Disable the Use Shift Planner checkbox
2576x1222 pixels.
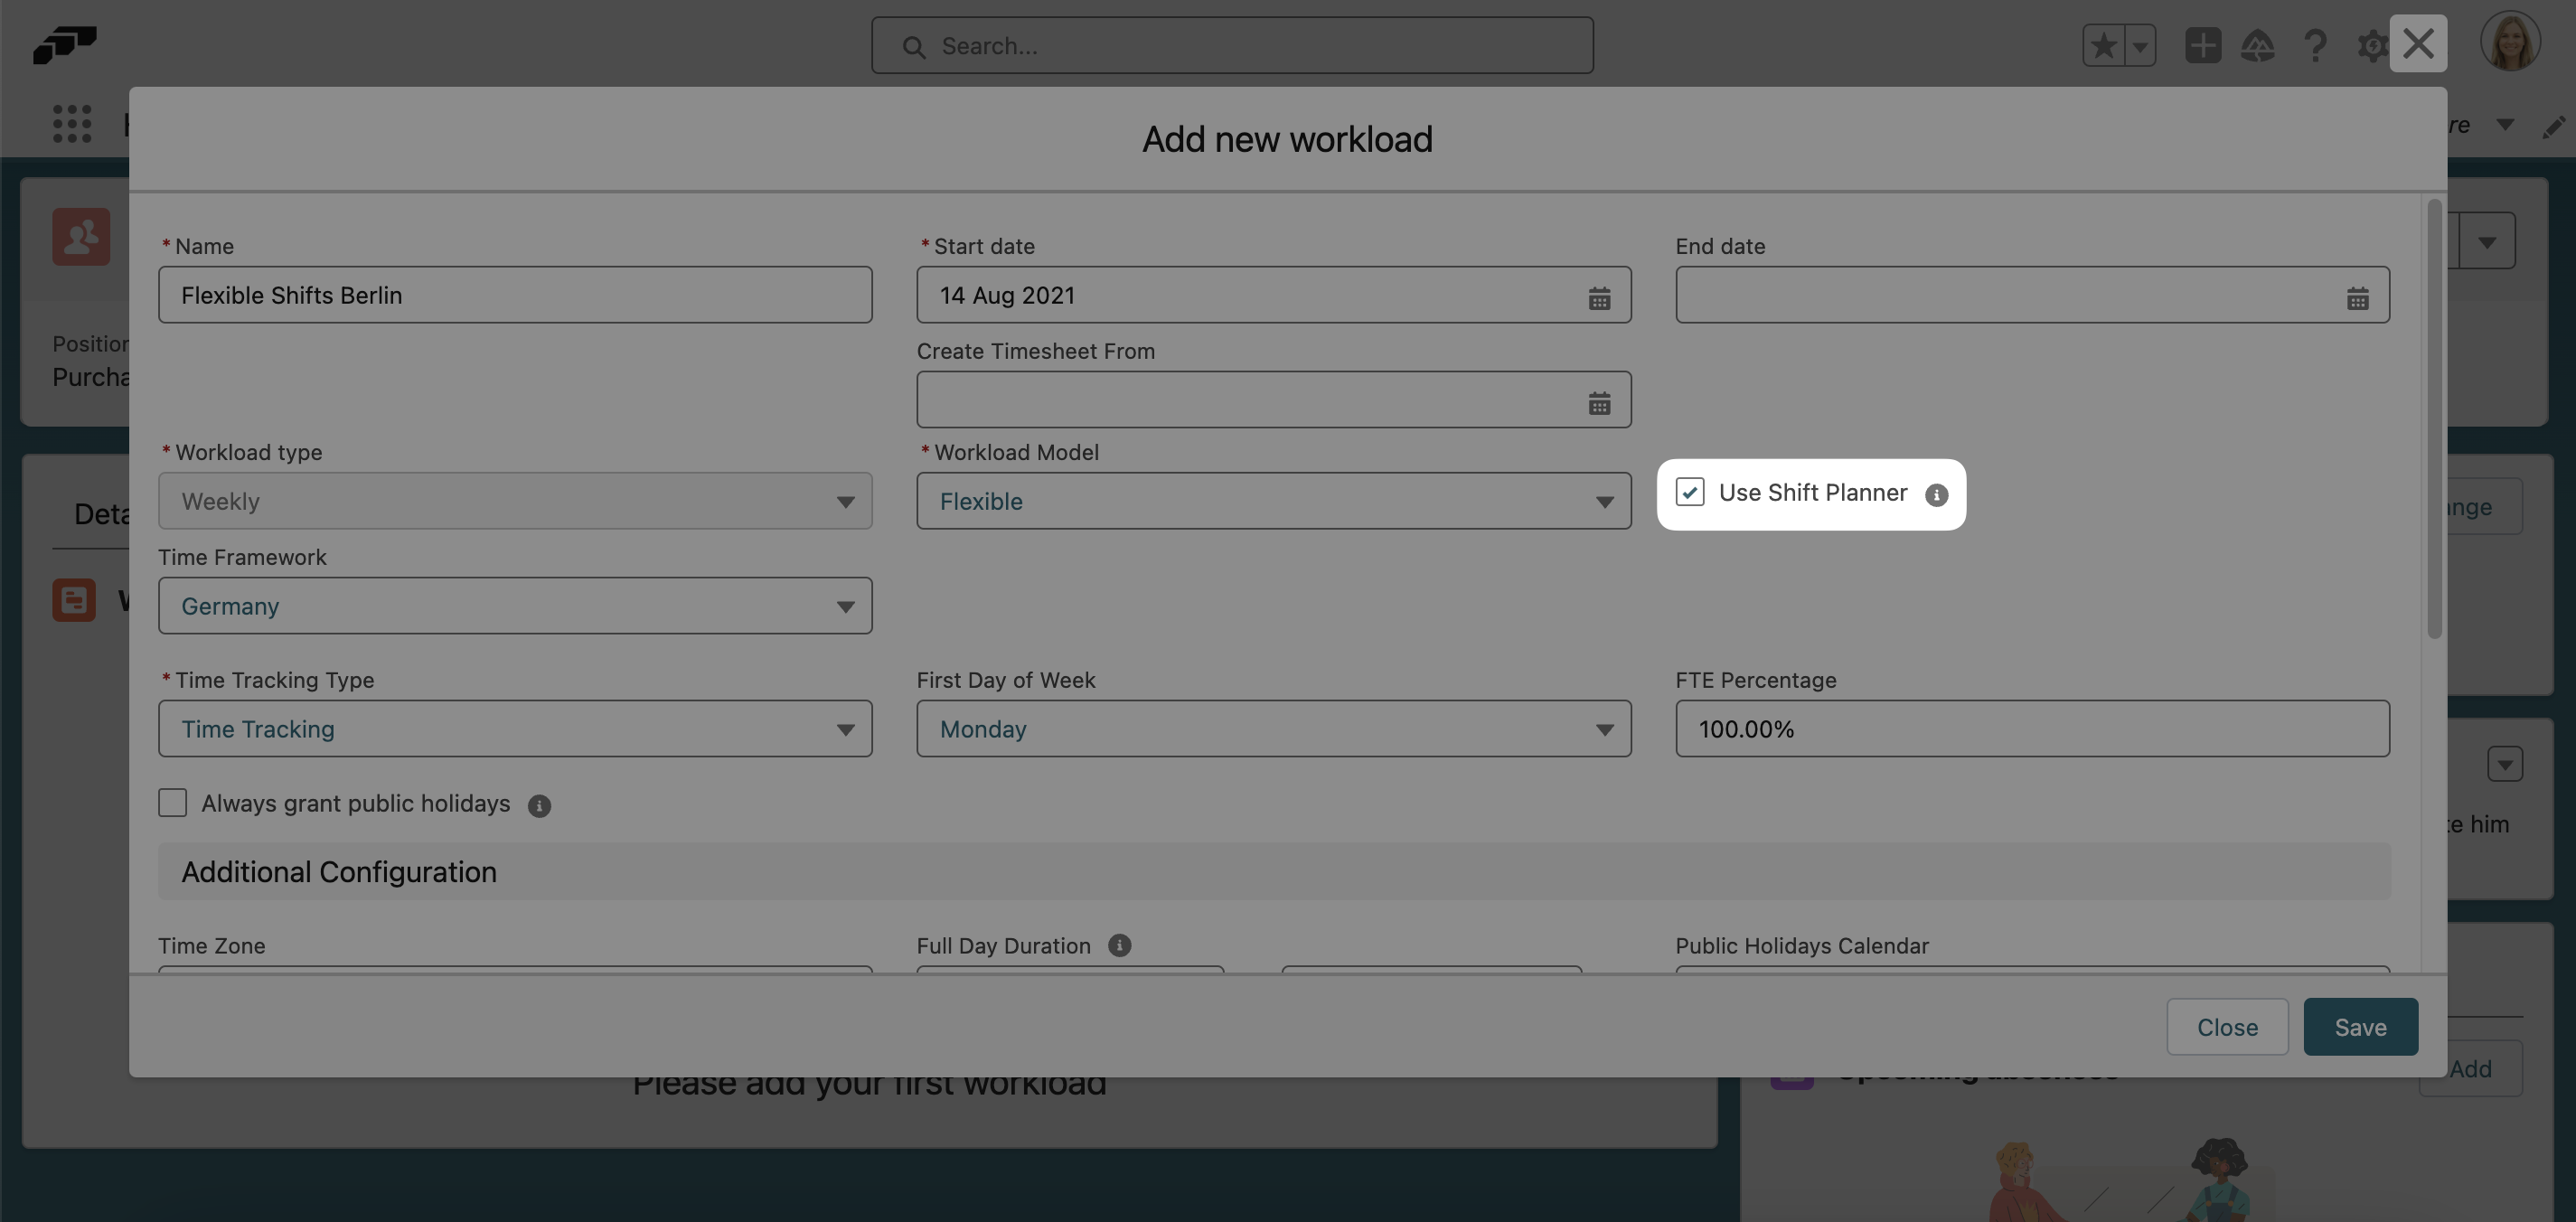[1690, 492]
